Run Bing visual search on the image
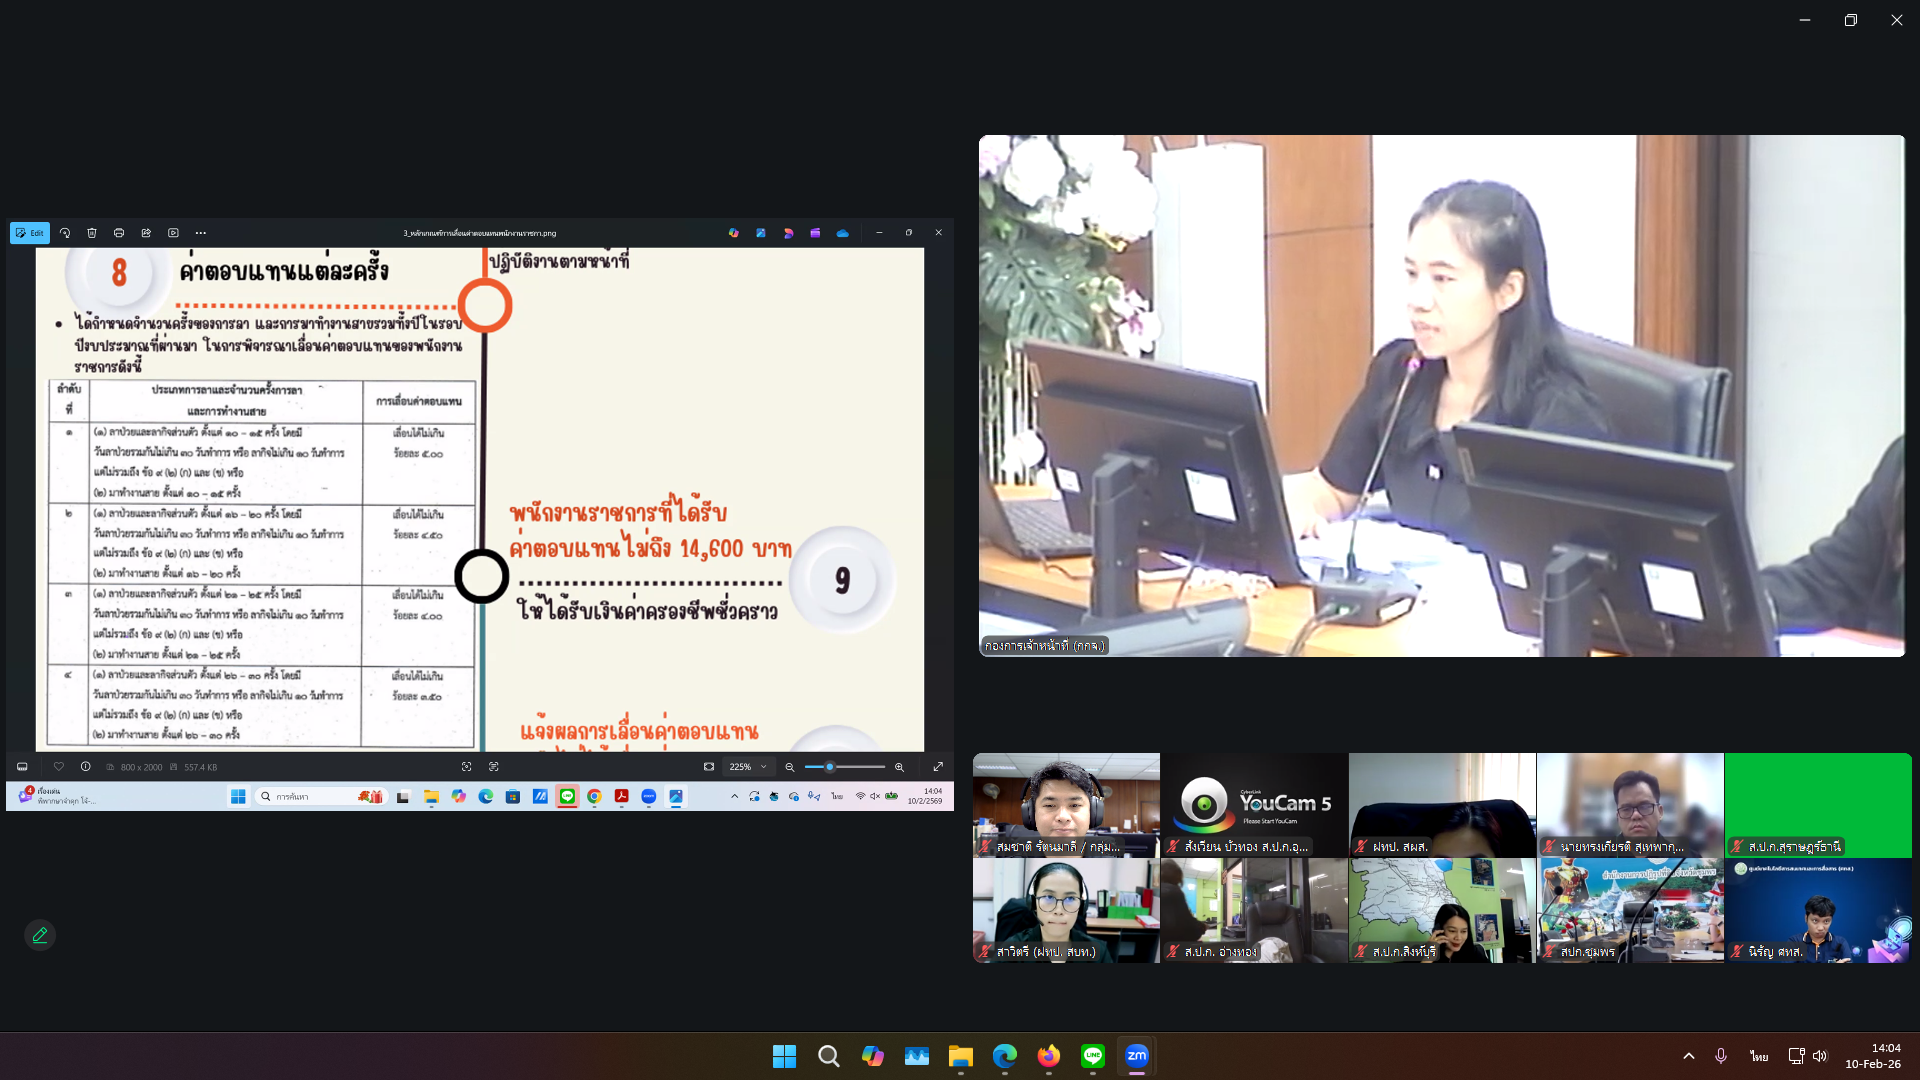This screenshot has width=1920, height=1080. coord(467,767)
